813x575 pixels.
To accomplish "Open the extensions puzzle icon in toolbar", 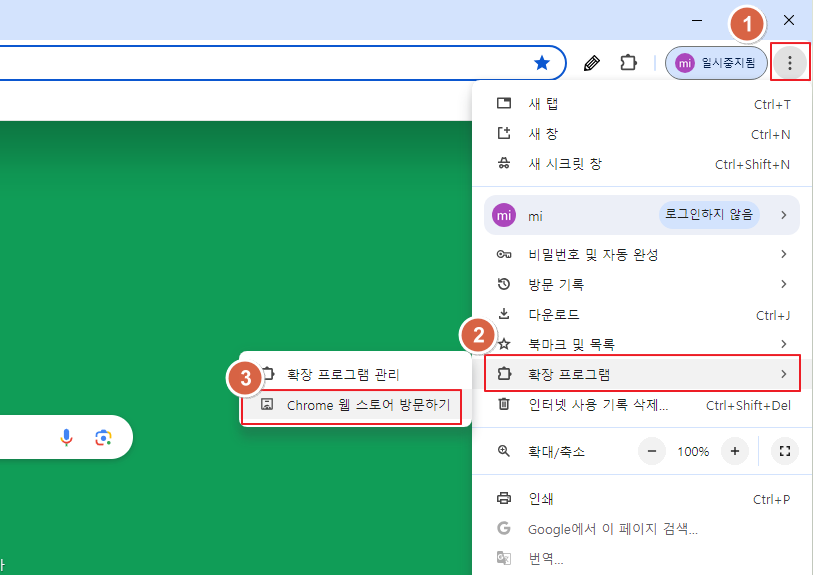I will tap(628, 63).
